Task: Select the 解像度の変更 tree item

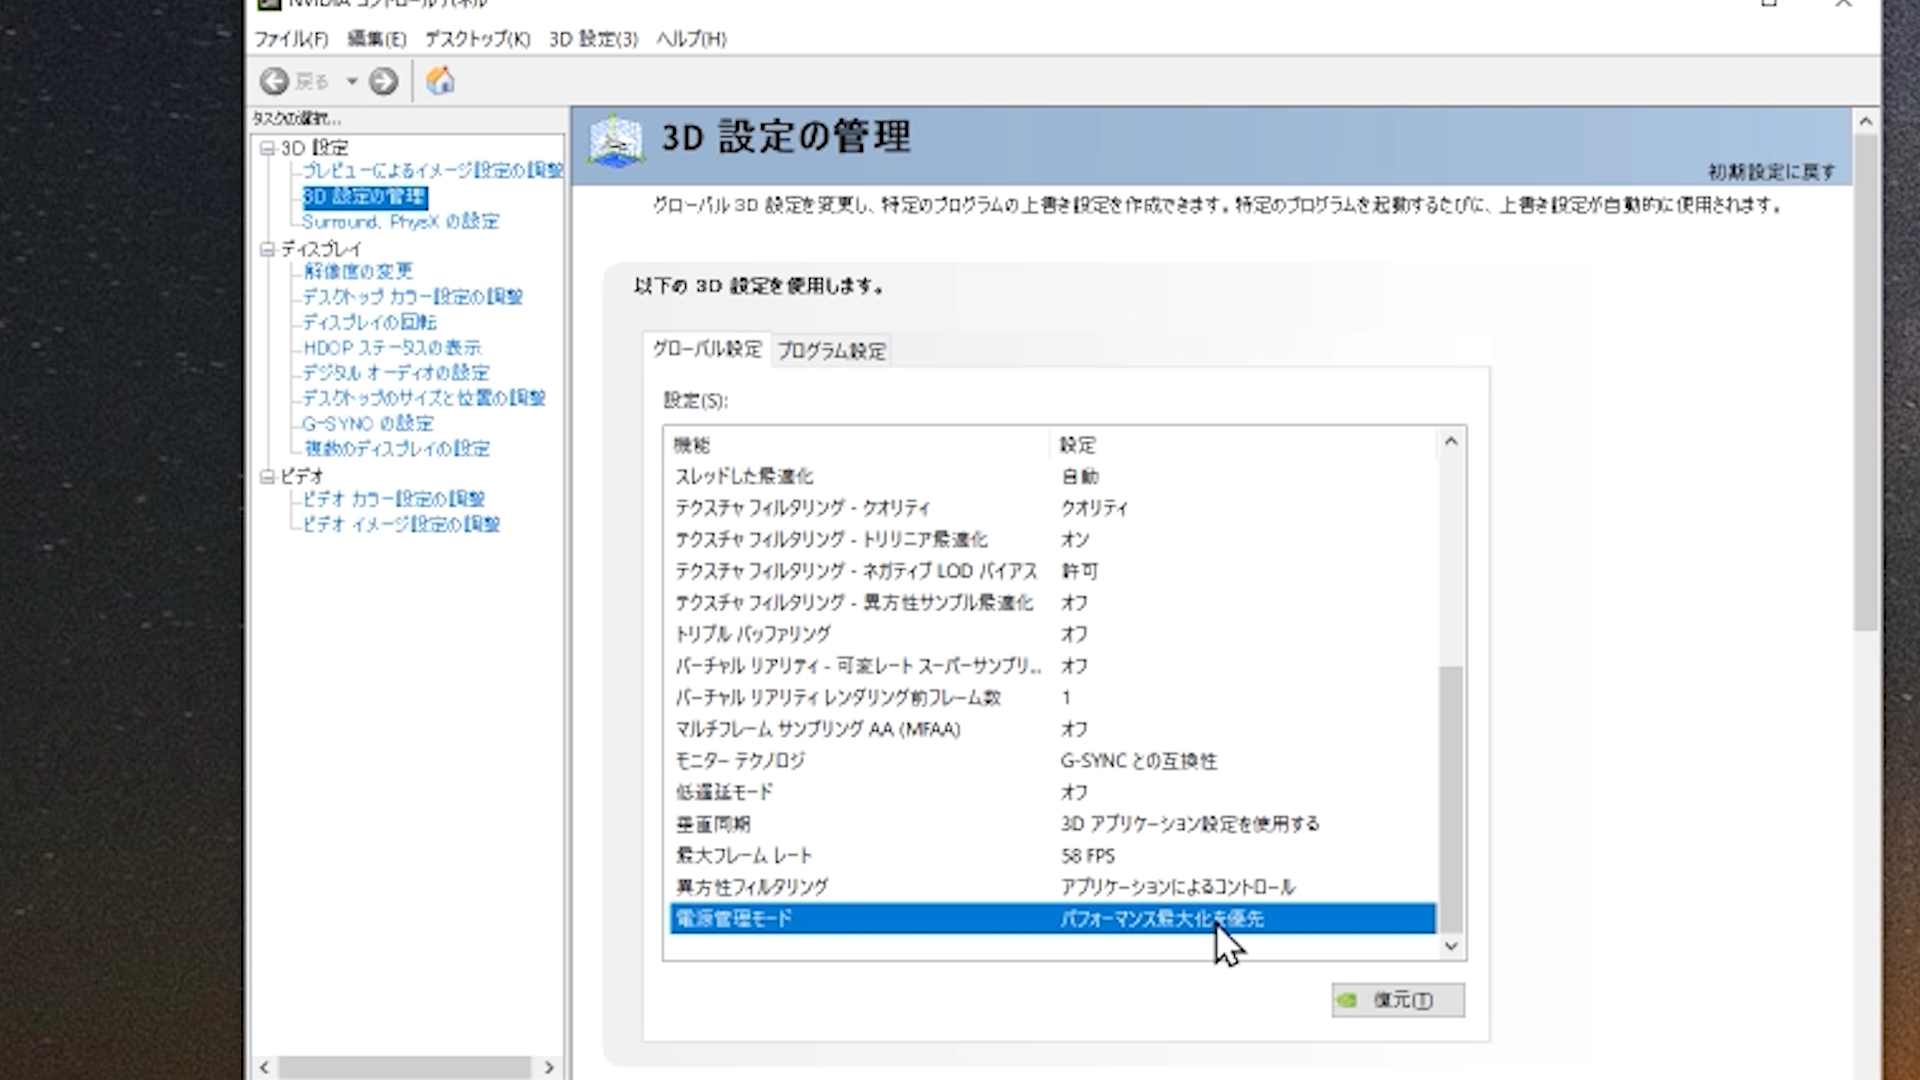Action: click(x=358, y=271)
